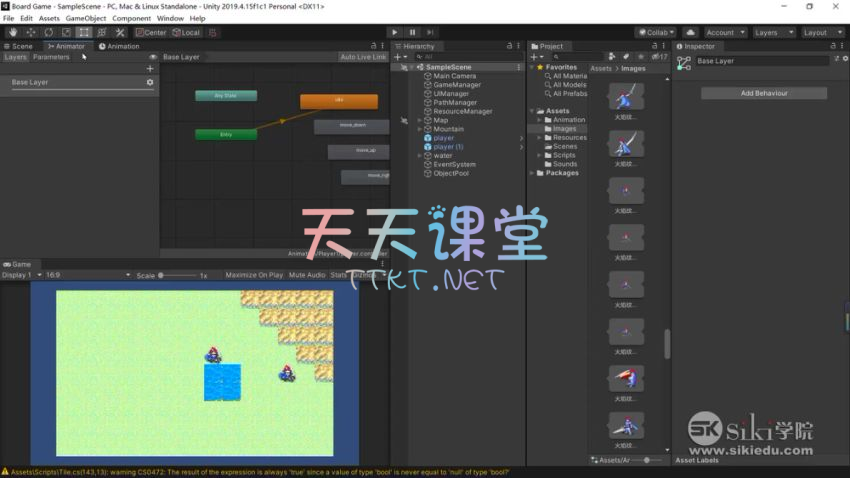The image size is (850, 478).
Task: Select the Move tool
Action: [31, 32]
